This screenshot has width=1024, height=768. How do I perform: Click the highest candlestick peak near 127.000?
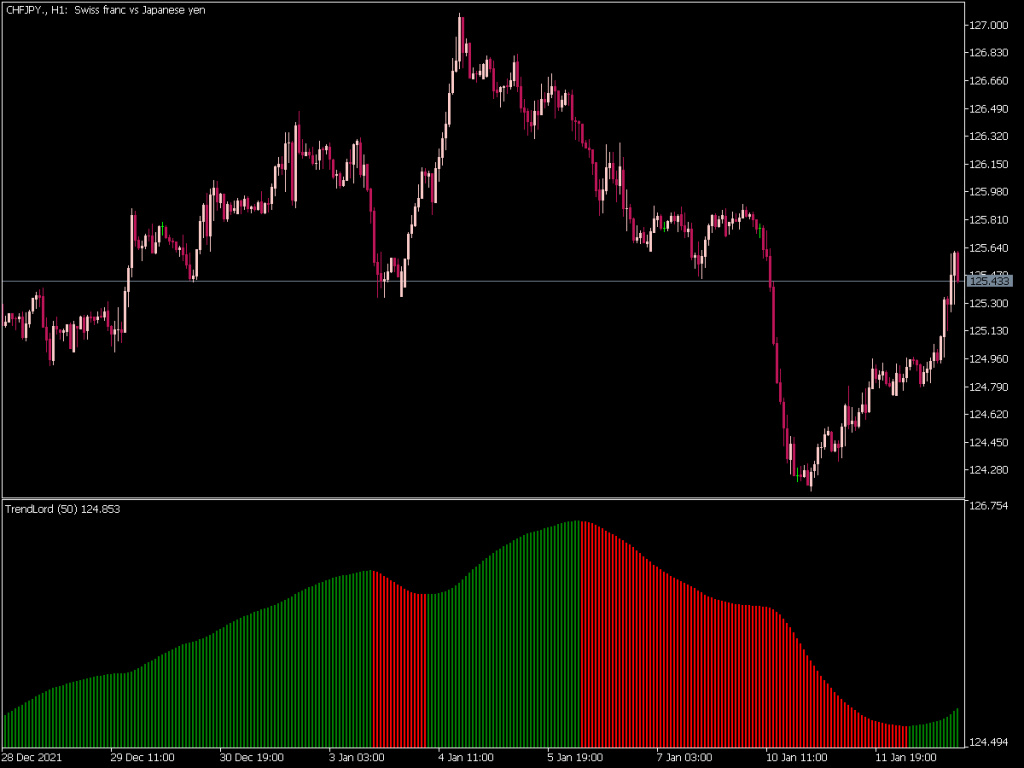tap(460, 20)
